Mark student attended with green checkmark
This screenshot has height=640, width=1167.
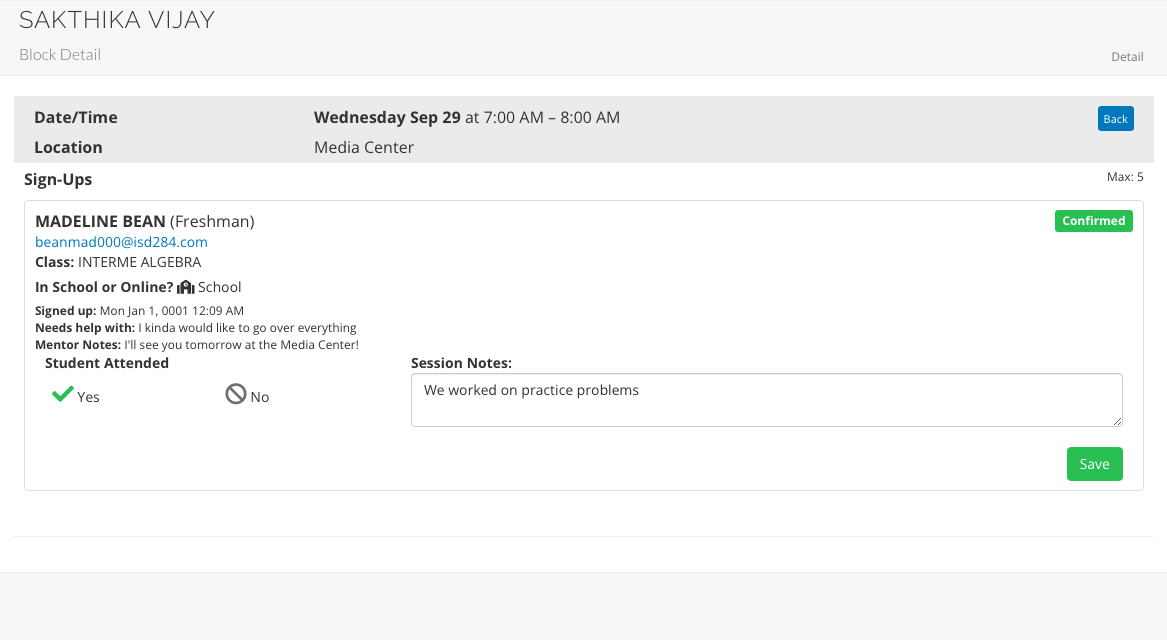(x=63, y=395)
